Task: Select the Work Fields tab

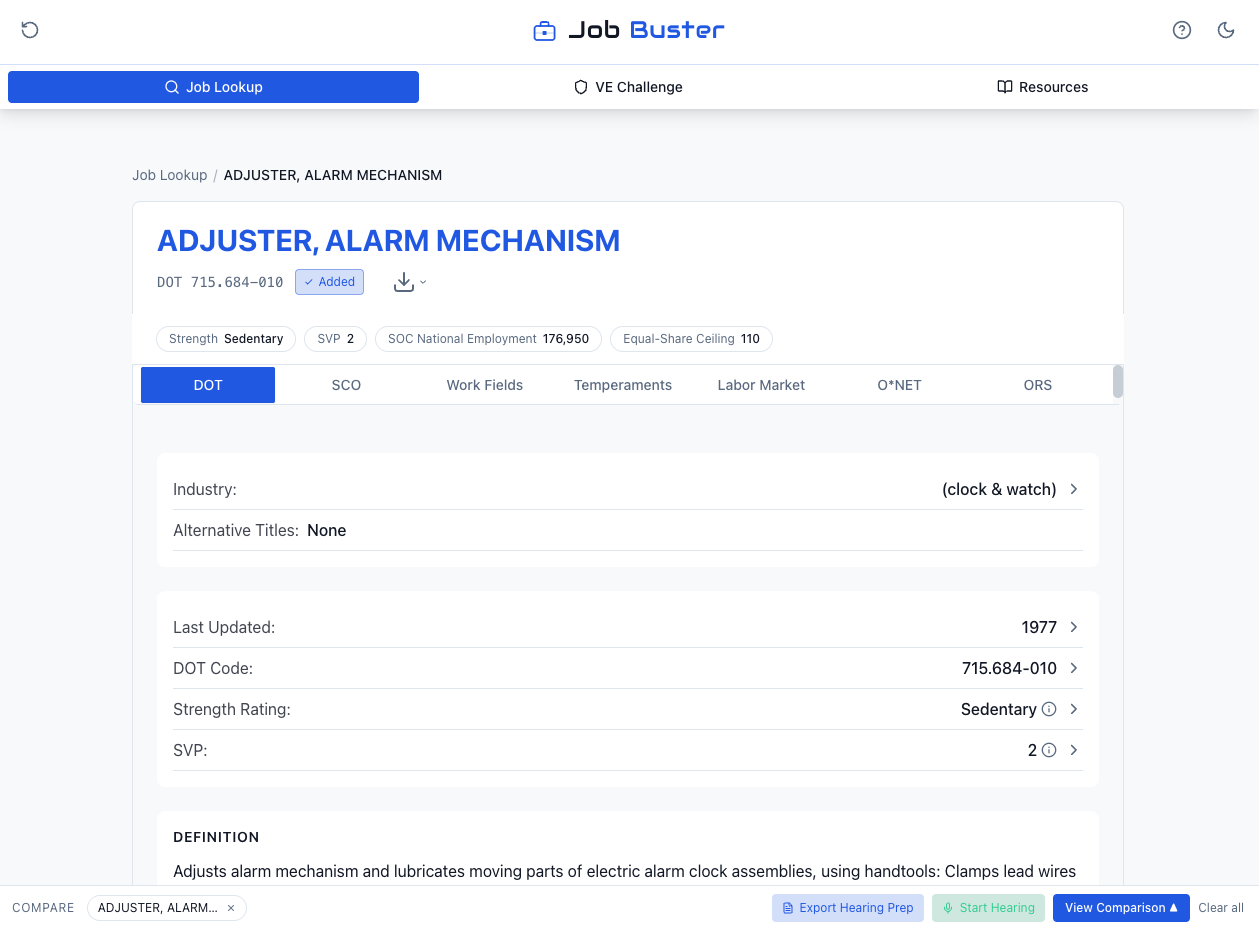Action: (x=484, y=385)
